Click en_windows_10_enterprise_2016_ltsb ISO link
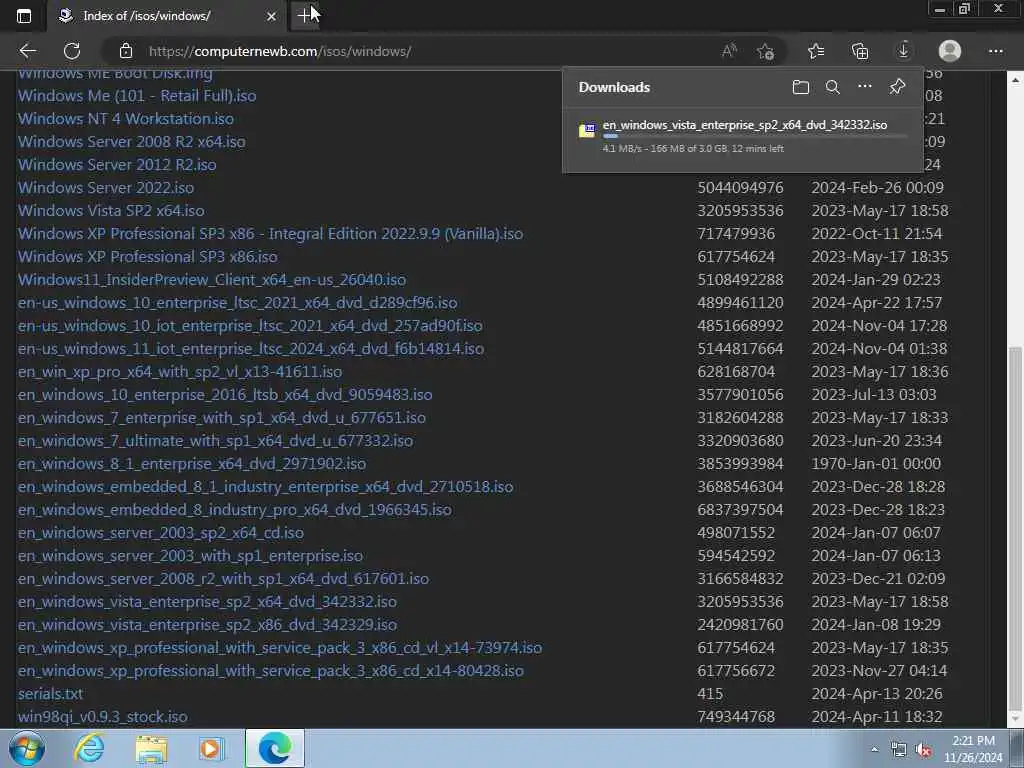The height and width of the screenshot is (768, 1024). pos(225,394)
